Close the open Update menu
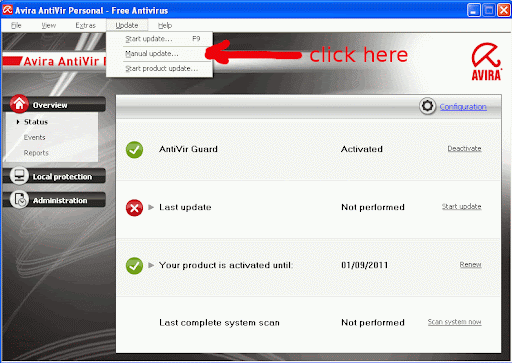This screenshot has width=512, height=363. [x=127, y=25]
